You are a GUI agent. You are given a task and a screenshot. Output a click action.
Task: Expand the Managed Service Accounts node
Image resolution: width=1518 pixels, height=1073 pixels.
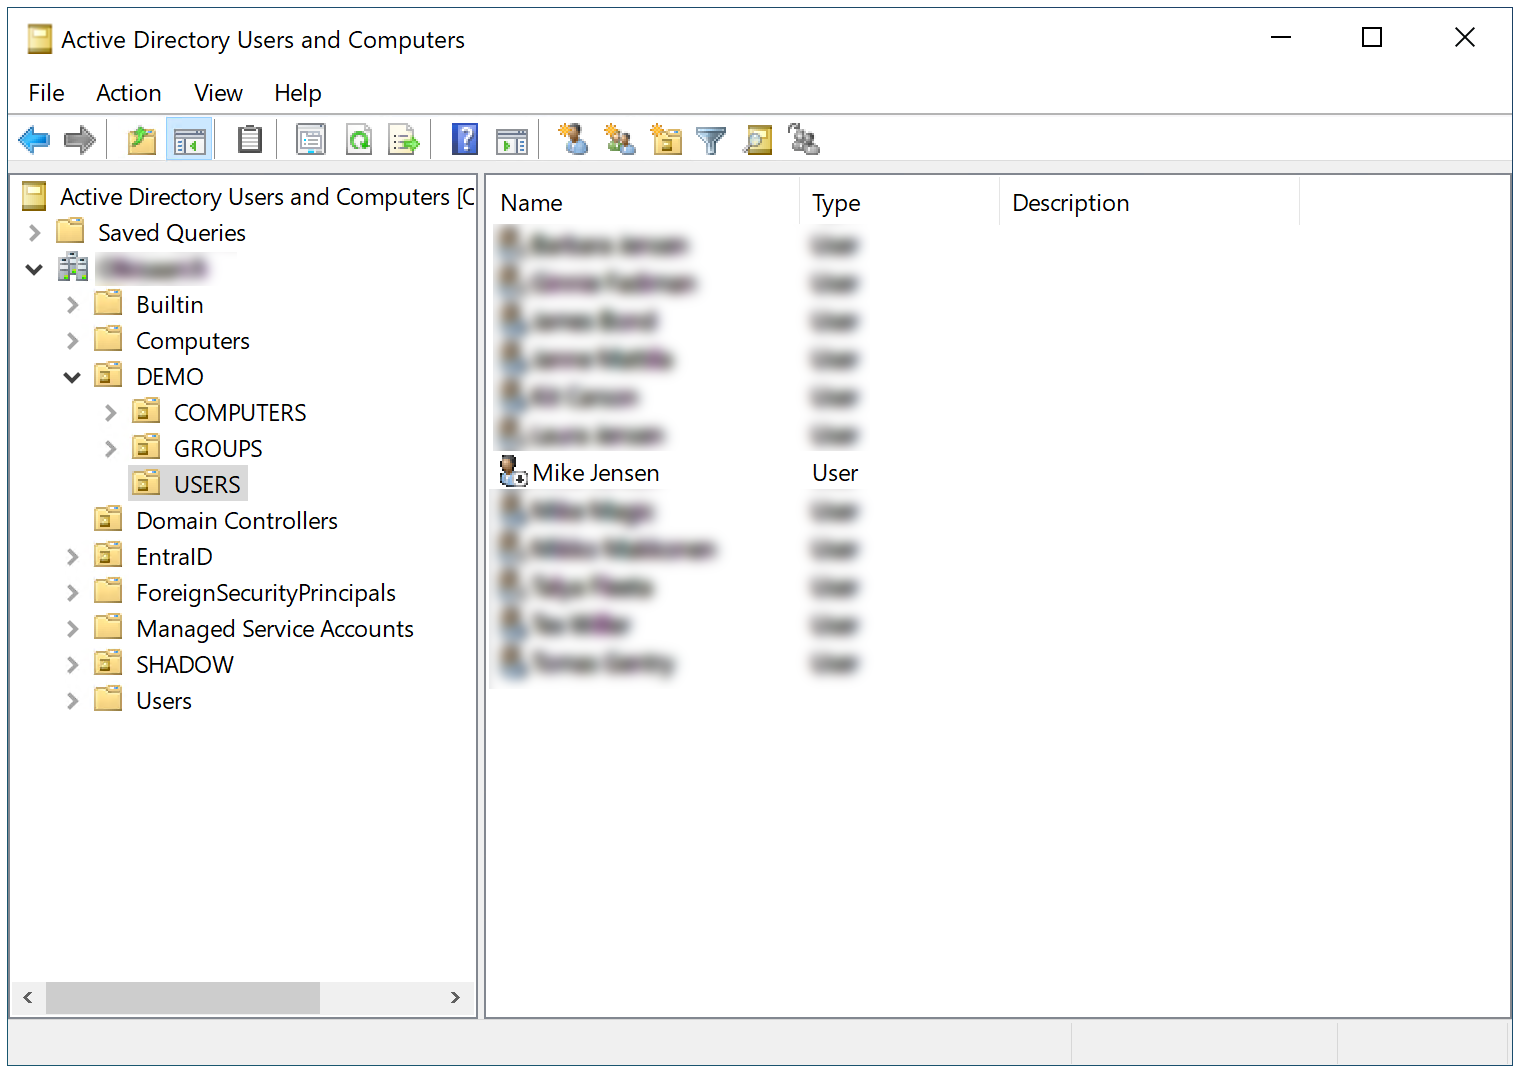(x=72, y=629)
